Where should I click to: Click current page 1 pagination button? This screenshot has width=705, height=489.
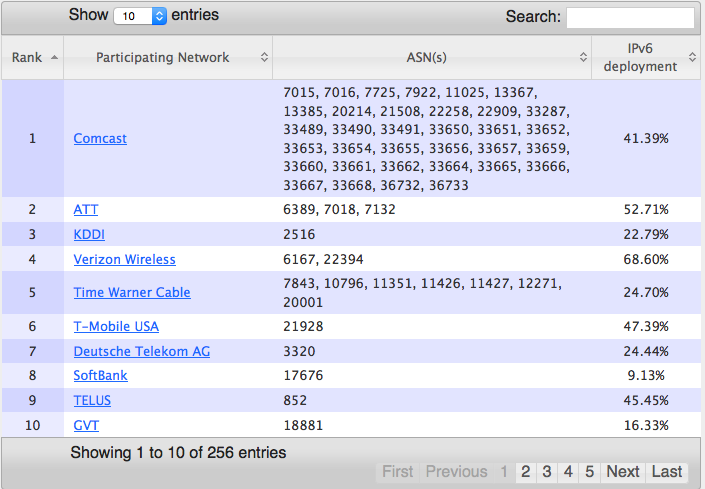pyautogui.click(x=504, y=472)
